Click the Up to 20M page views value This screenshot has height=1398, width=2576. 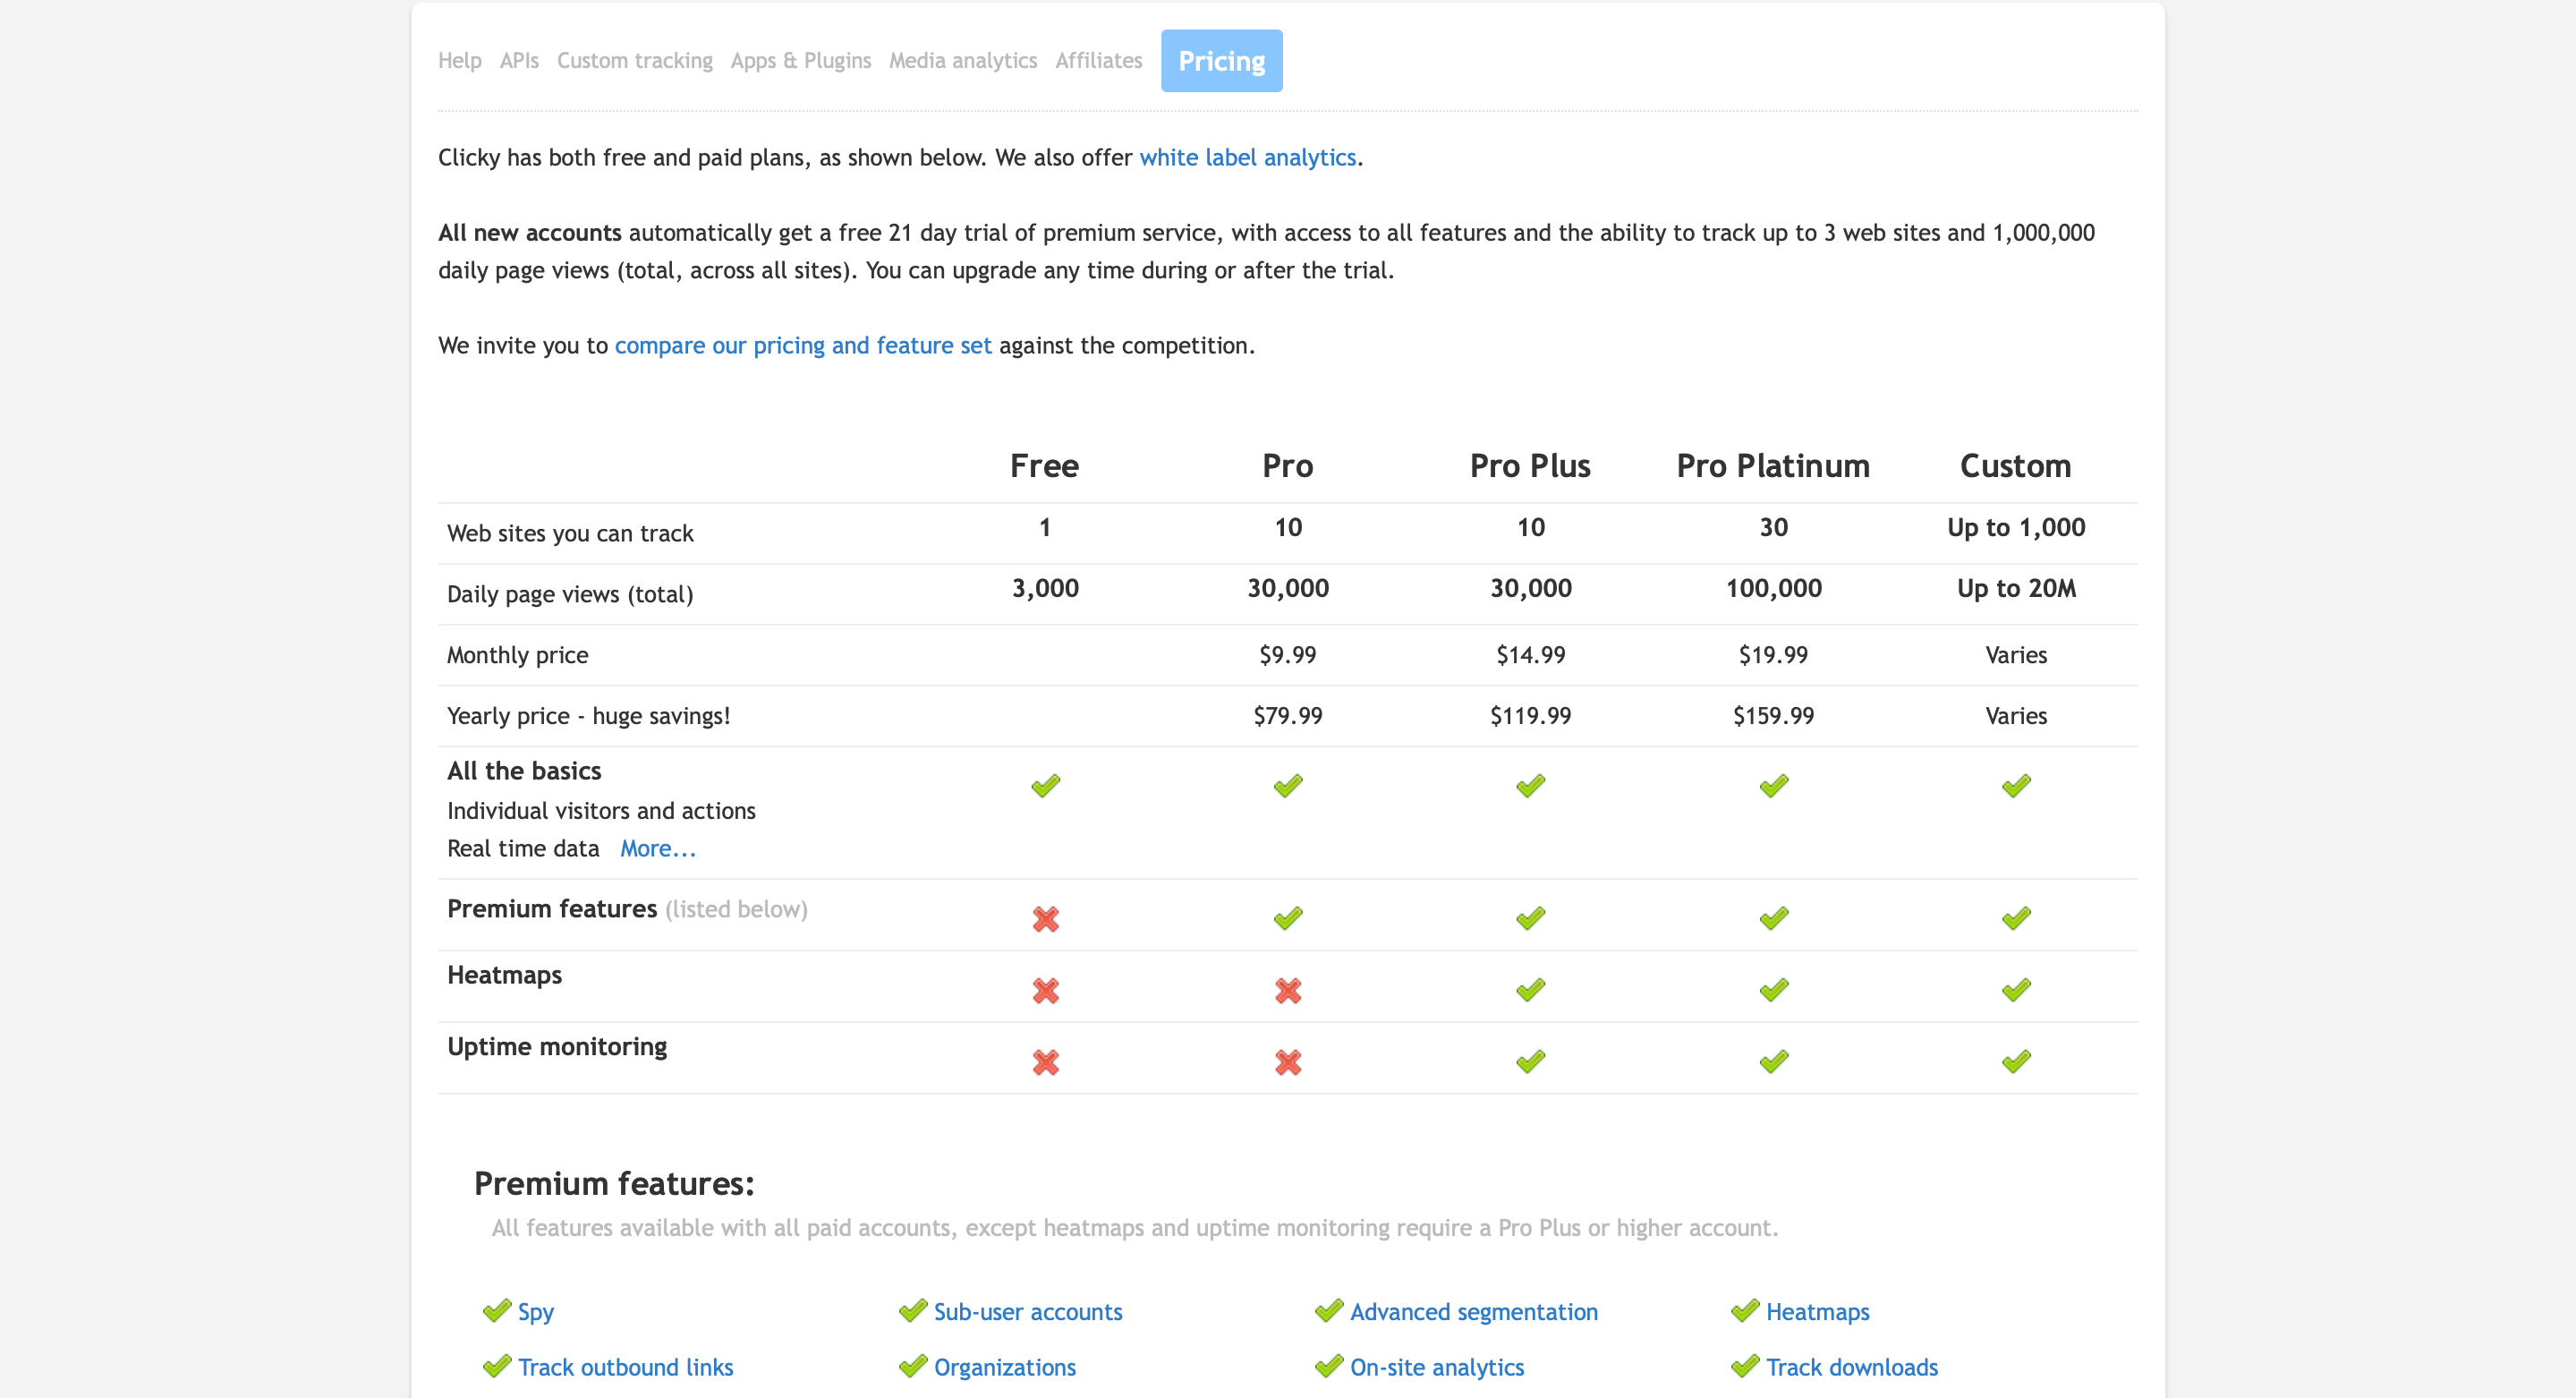(2016, 589)
